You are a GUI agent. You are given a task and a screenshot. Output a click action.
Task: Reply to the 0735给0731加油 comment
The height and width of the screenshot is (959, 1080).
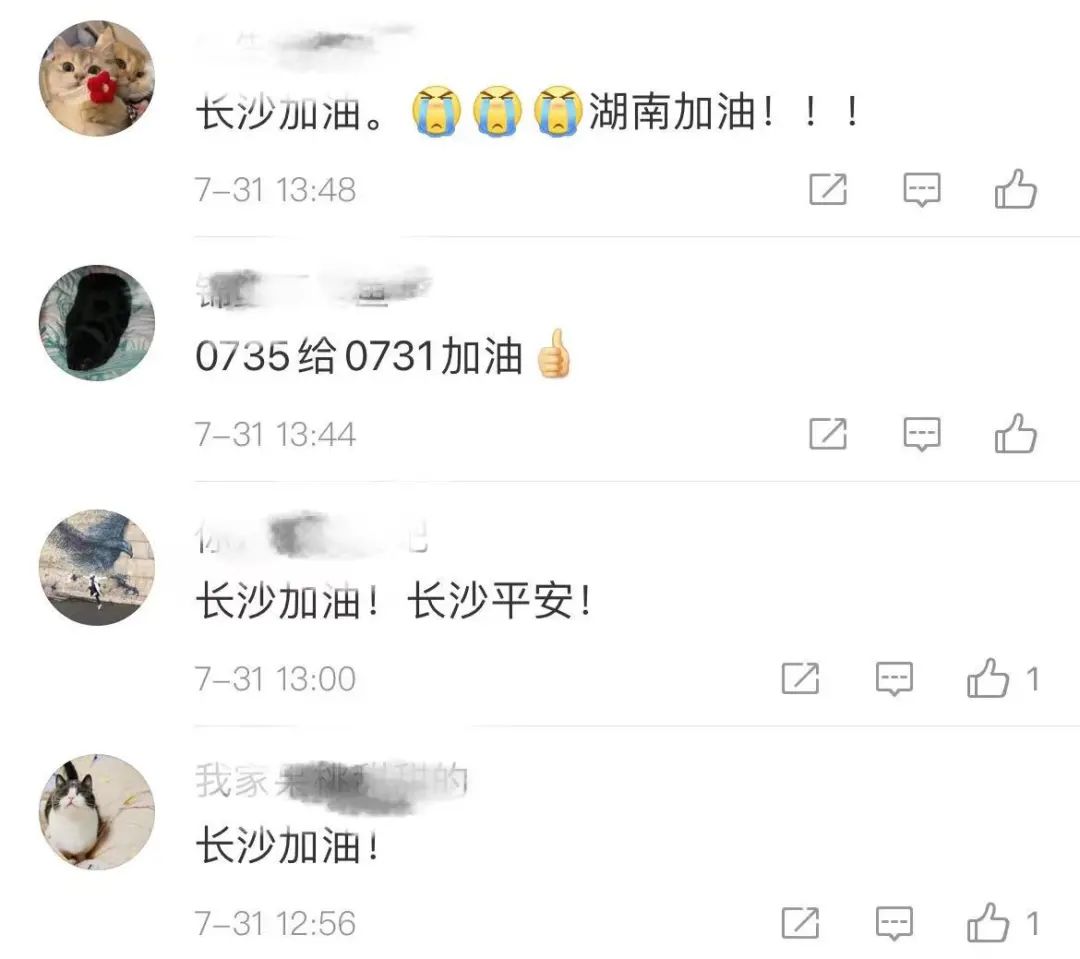click(922, 434)
